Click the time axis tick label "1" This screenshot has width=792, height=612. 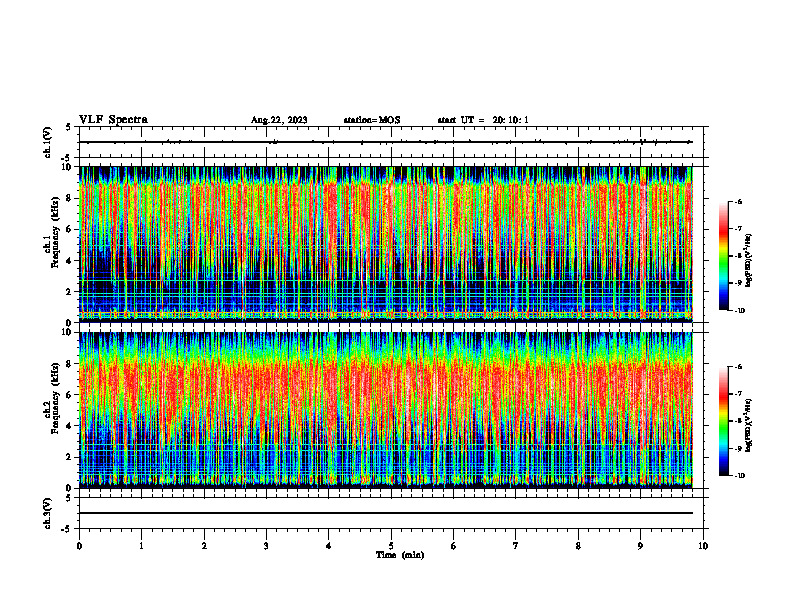pos(142,546)
